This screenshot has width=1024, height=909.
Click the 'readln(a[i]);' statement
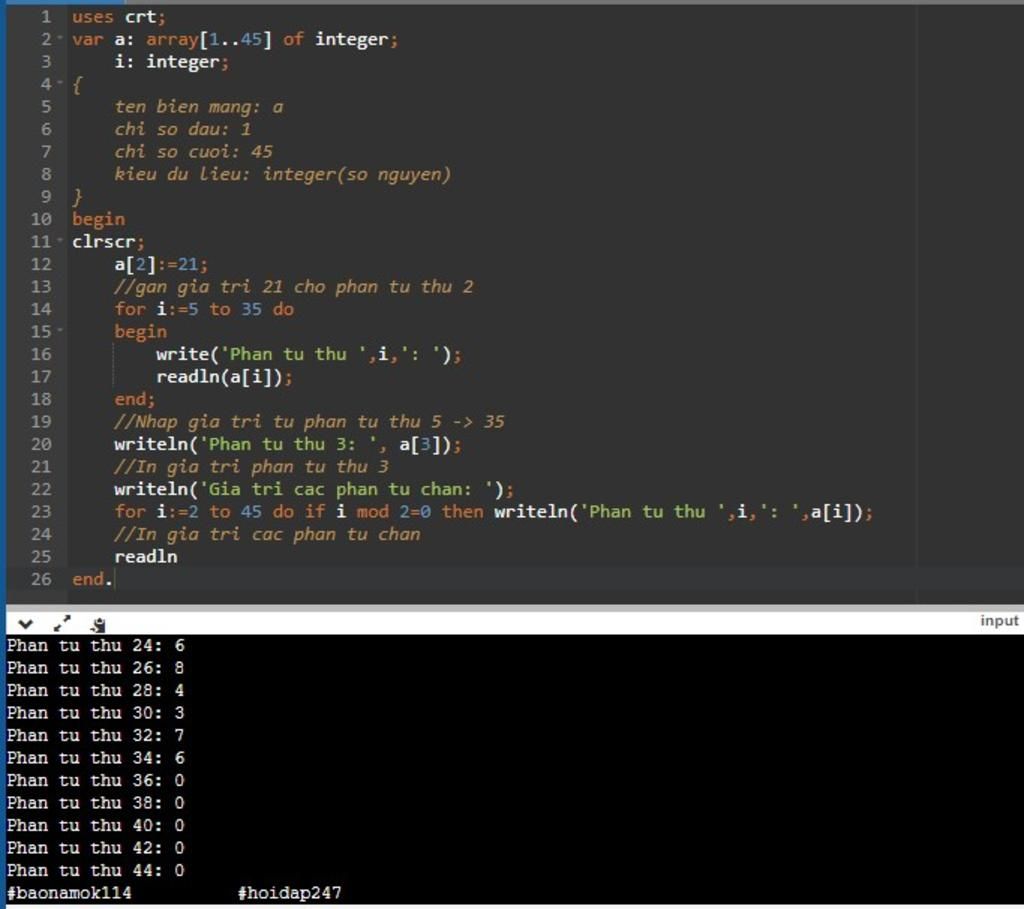click(x=225, y=377)
